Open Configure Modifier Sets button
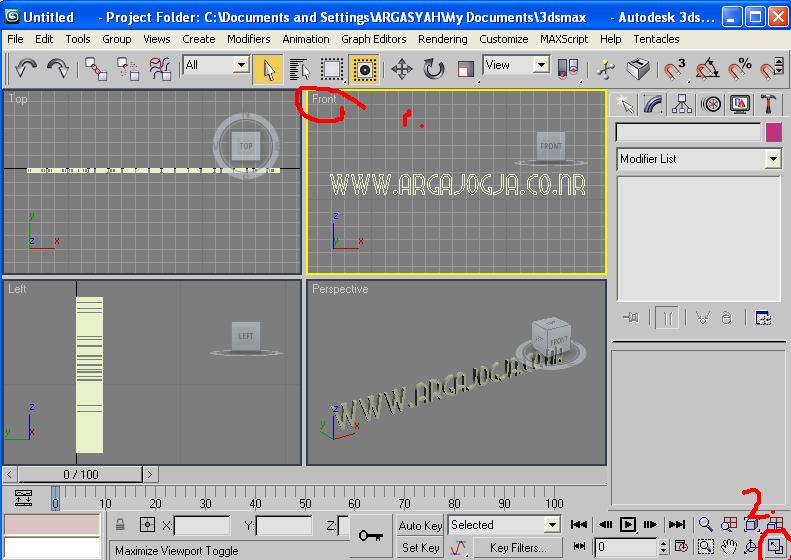Image resolution: width=791 pixels, height=560 pixels. [x=763, y=318]
